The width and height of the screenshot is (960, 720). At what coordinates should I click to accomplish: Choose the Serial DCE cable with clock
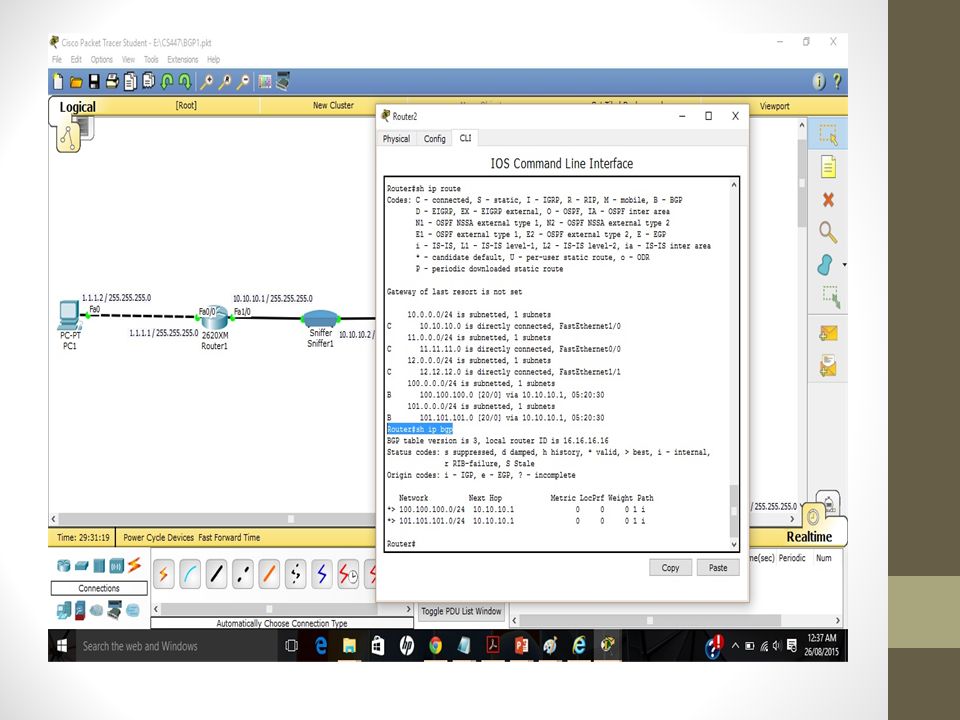click(348, 574)
